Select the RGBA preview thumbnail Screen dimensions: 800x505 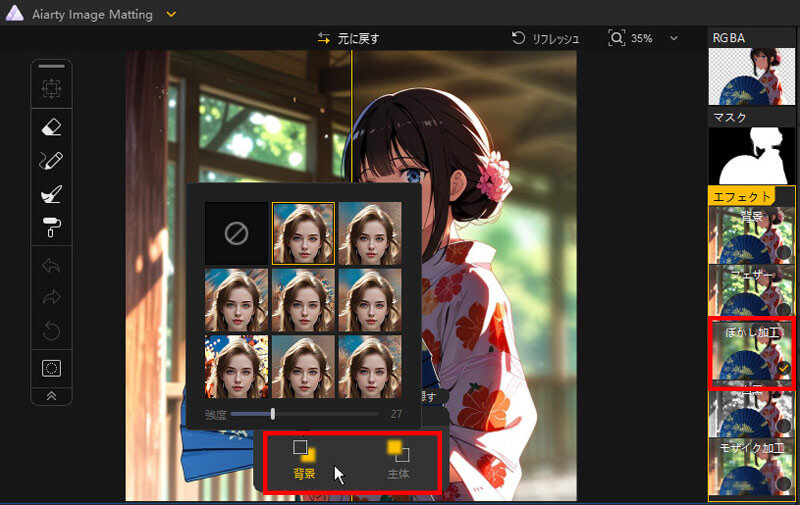(752, 76)
